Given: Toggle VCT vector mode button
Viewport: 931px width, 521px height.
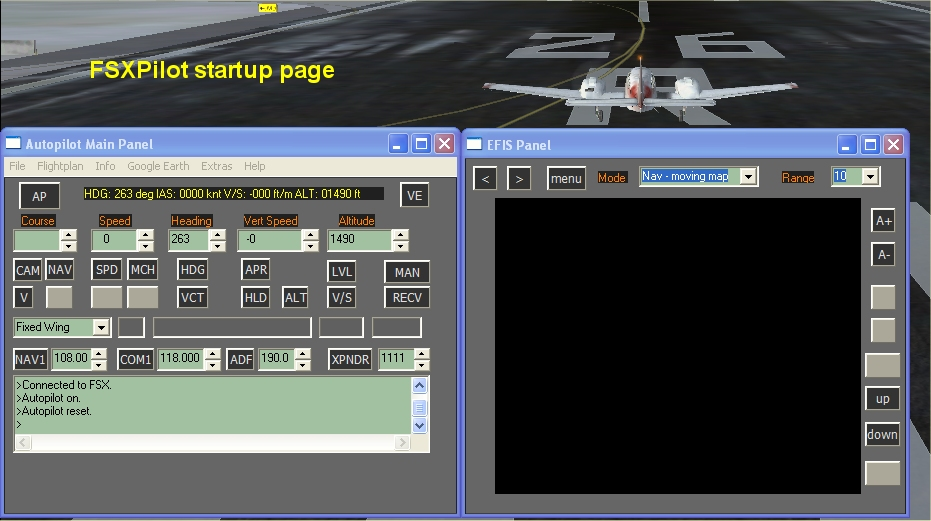Looking at the screenshot, I should 192,297.
